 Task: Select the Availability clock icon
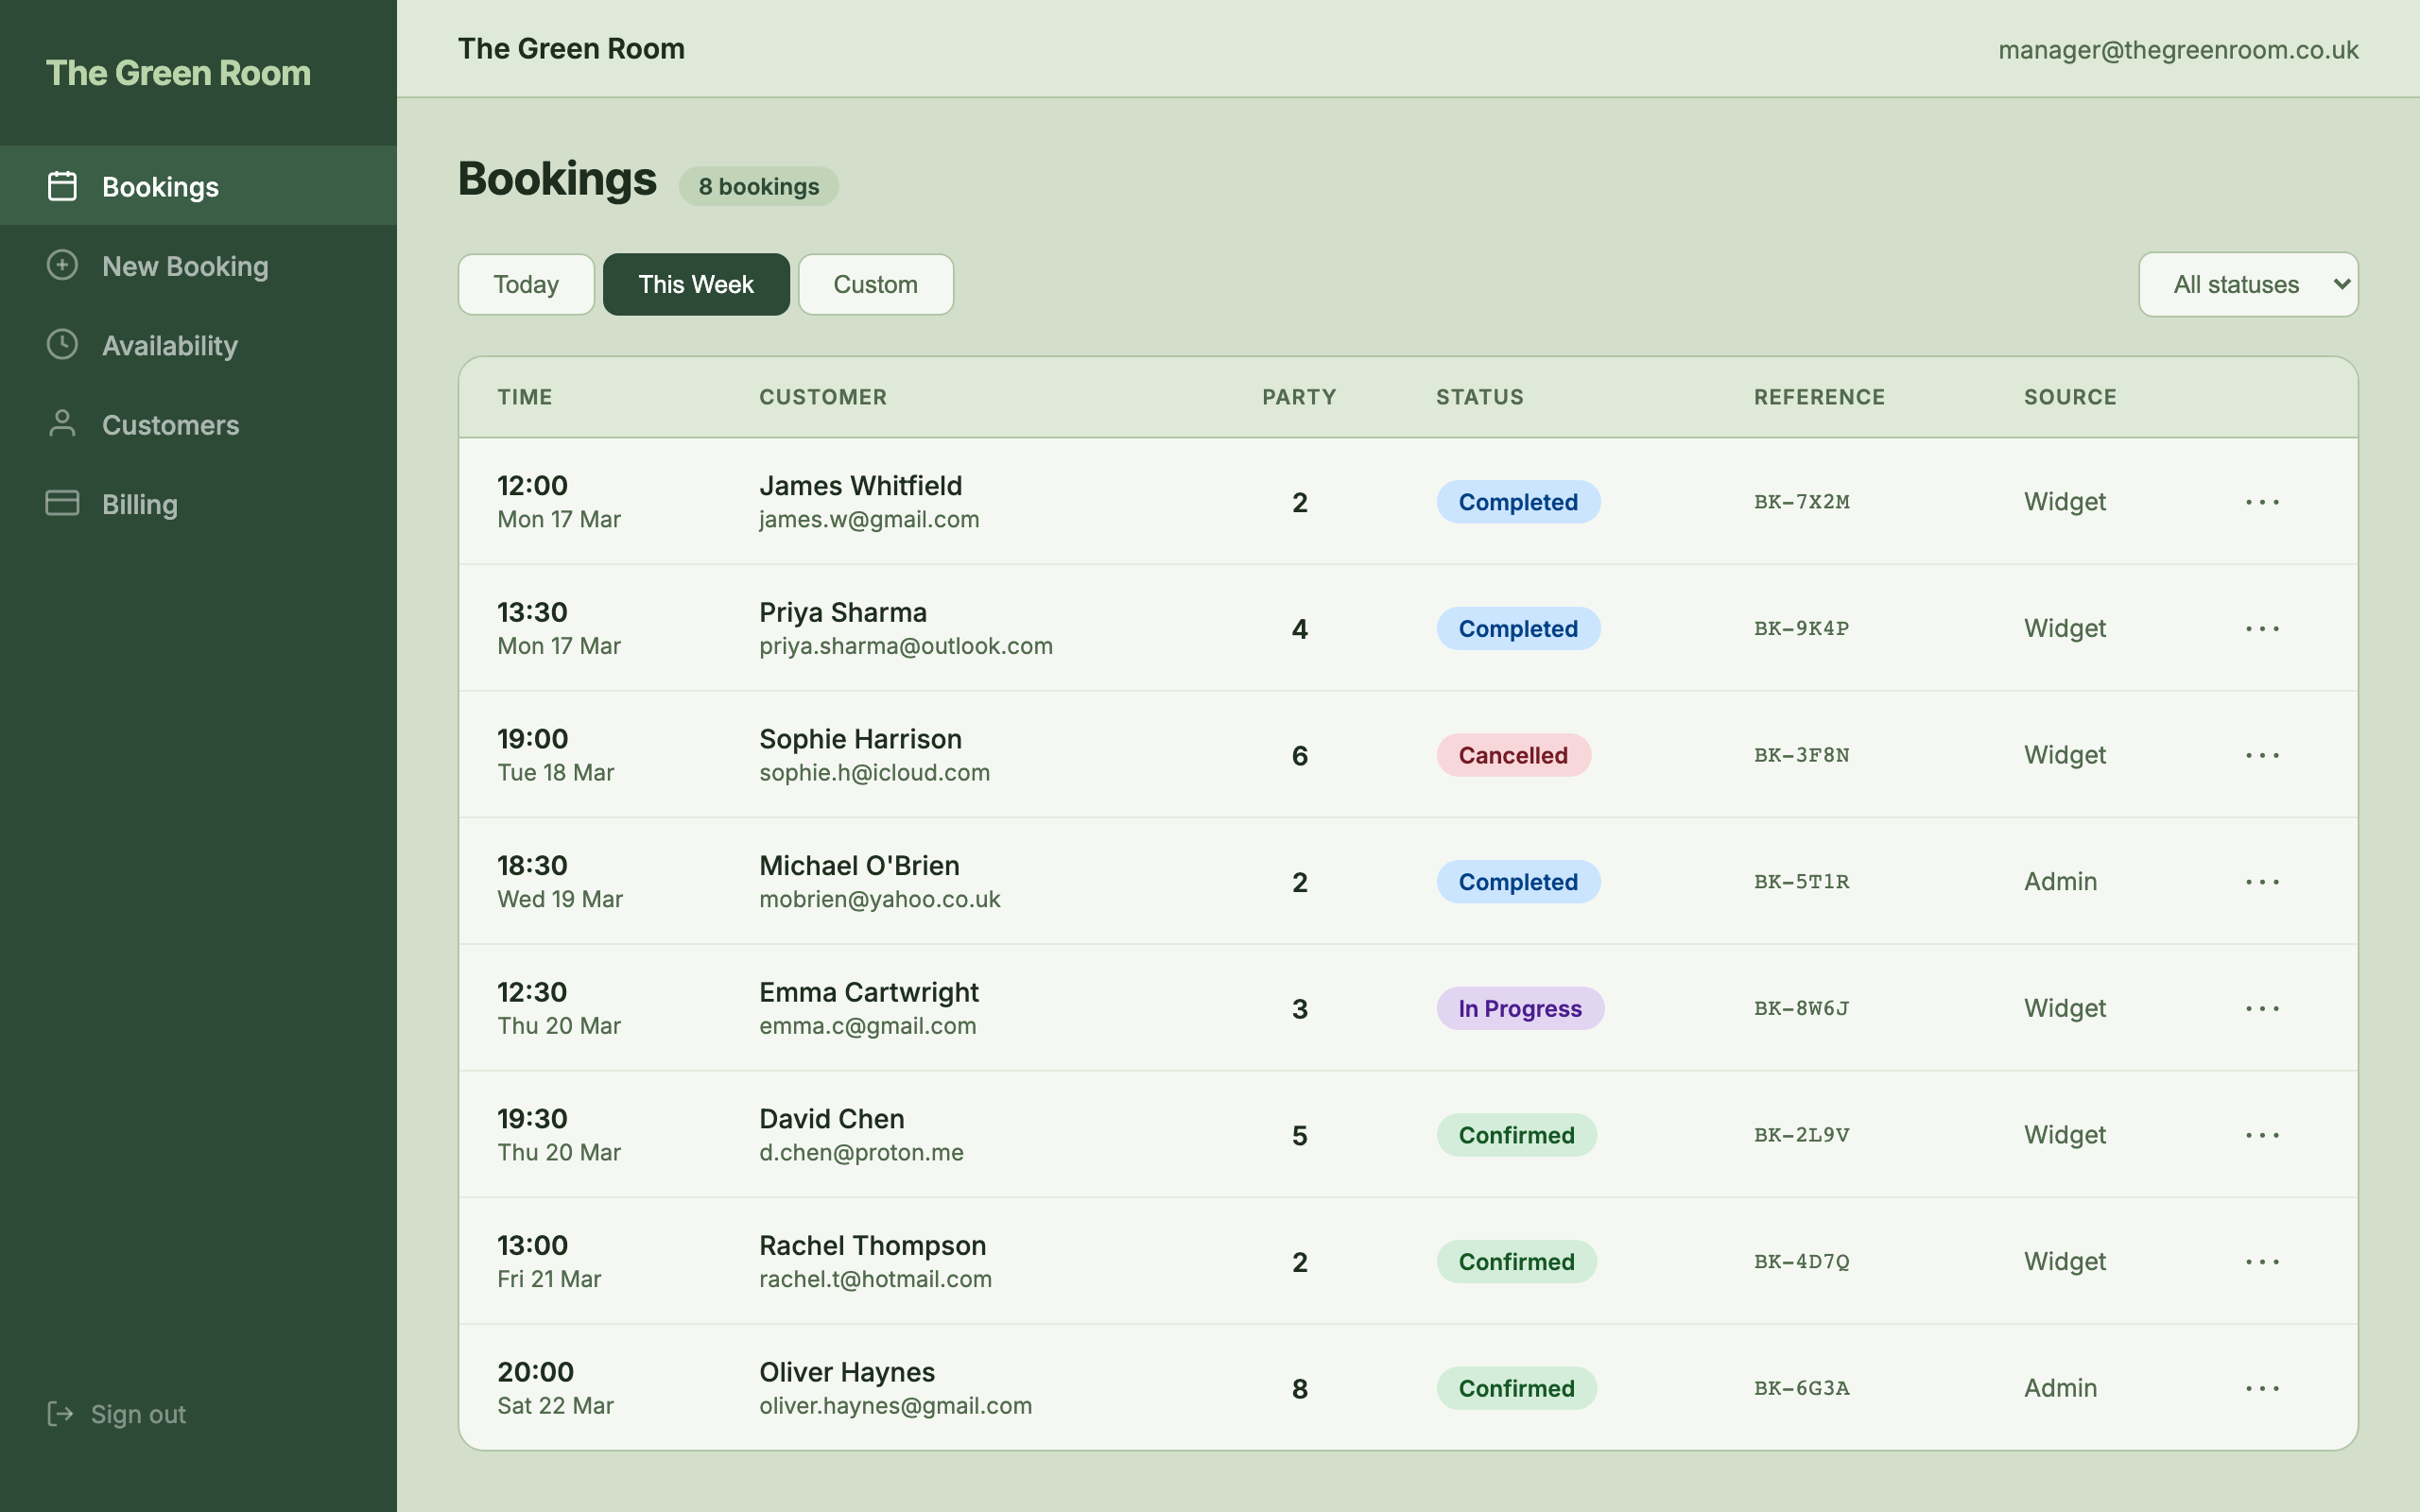pyautogui.click(x=62, y=344)
